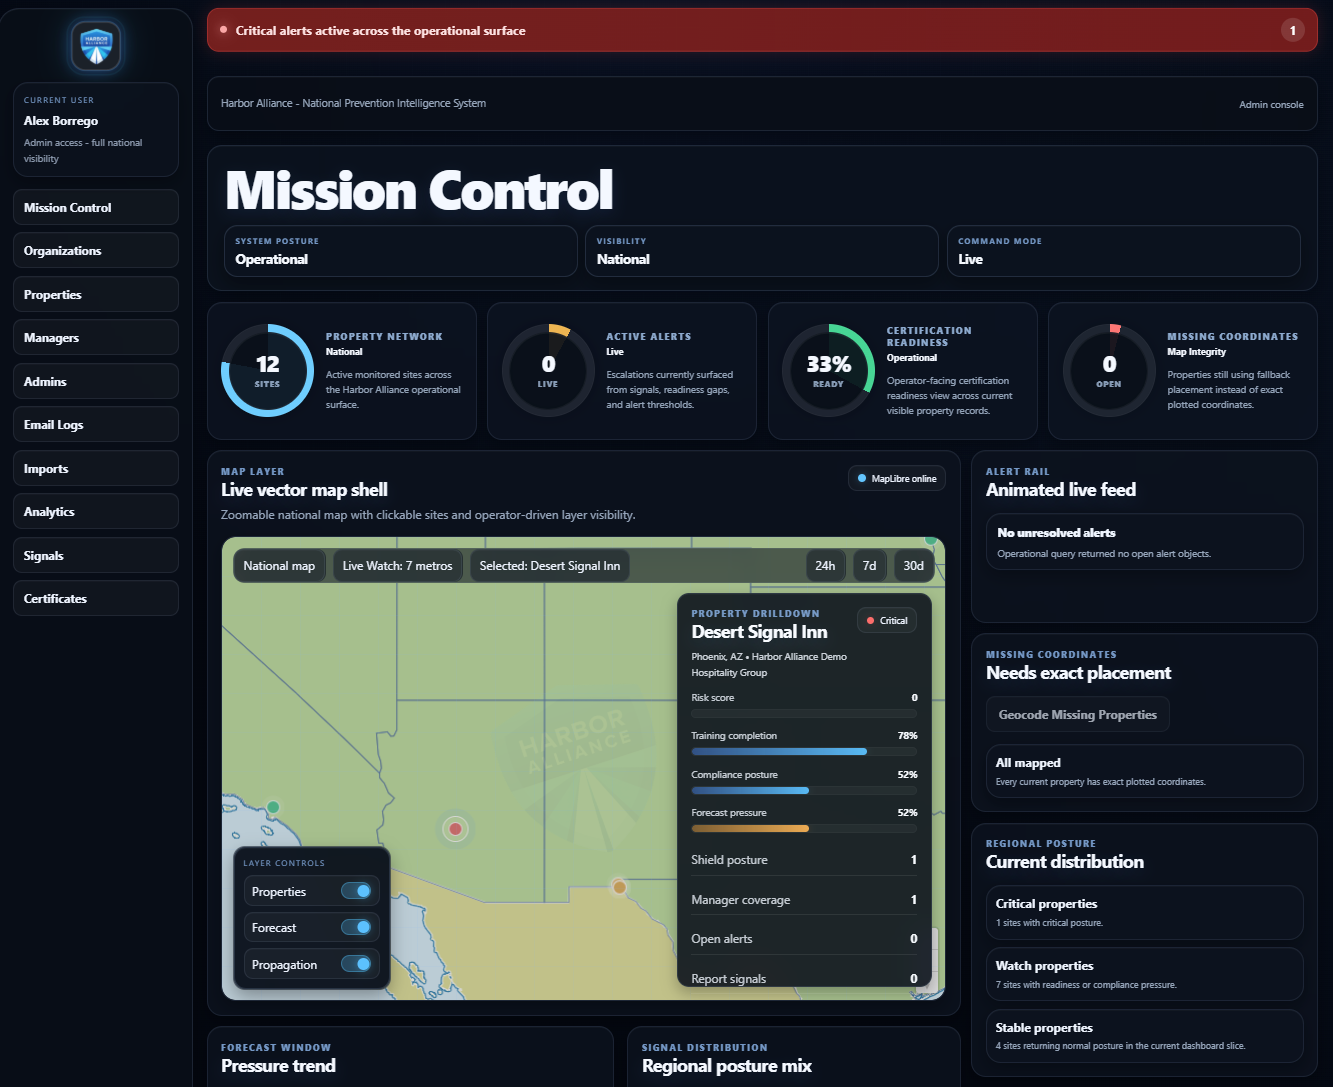Click the Active Alerts live gauge
This screenshot has width=1333, height=1087.
point(548,369)
